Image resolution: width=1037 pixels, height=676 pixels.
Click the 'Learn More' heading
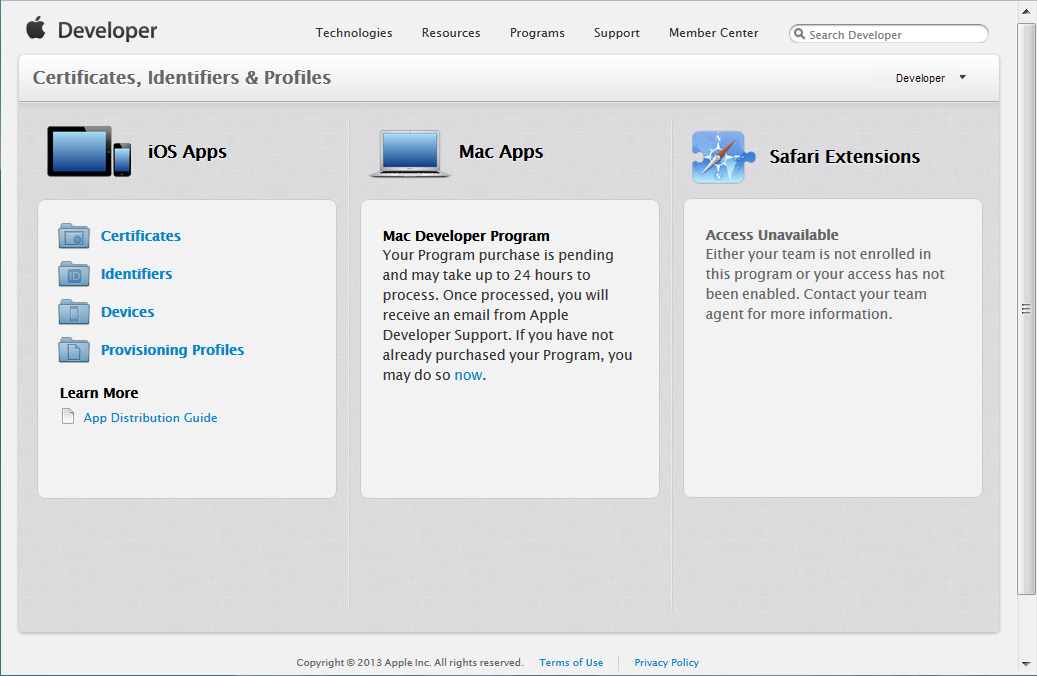point(99,393)
